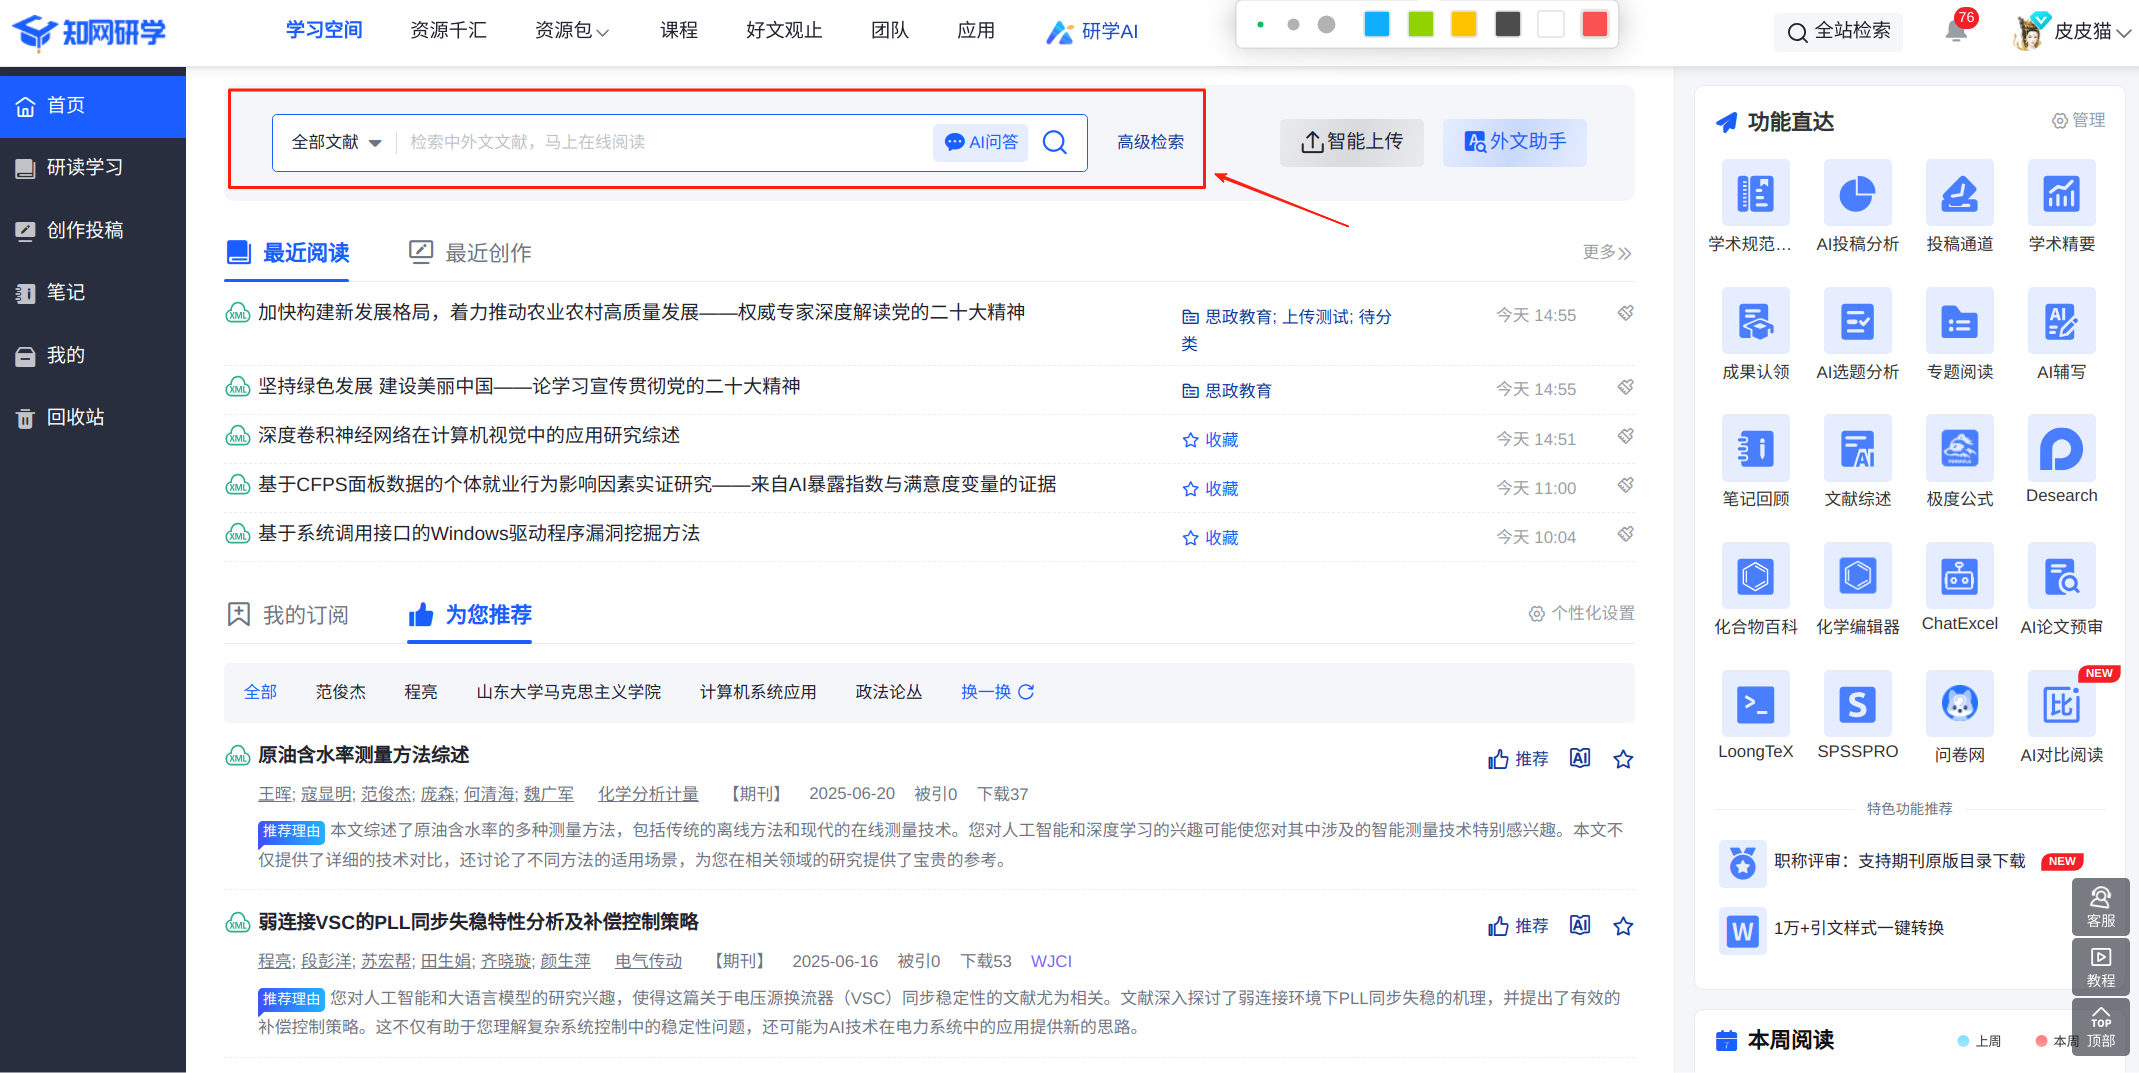The height and width of the screenshot is (1073, 2139).
Task: Open the Desearch tool icon
Action: [2061, 449]
